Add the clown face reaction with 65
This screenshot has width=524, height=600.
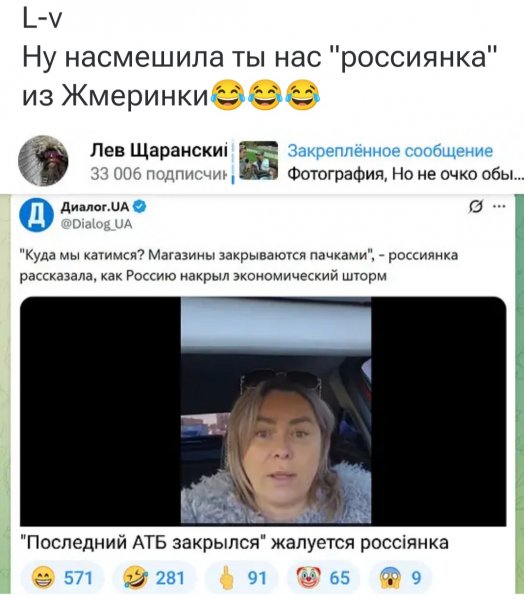click(x=323, y=577)
